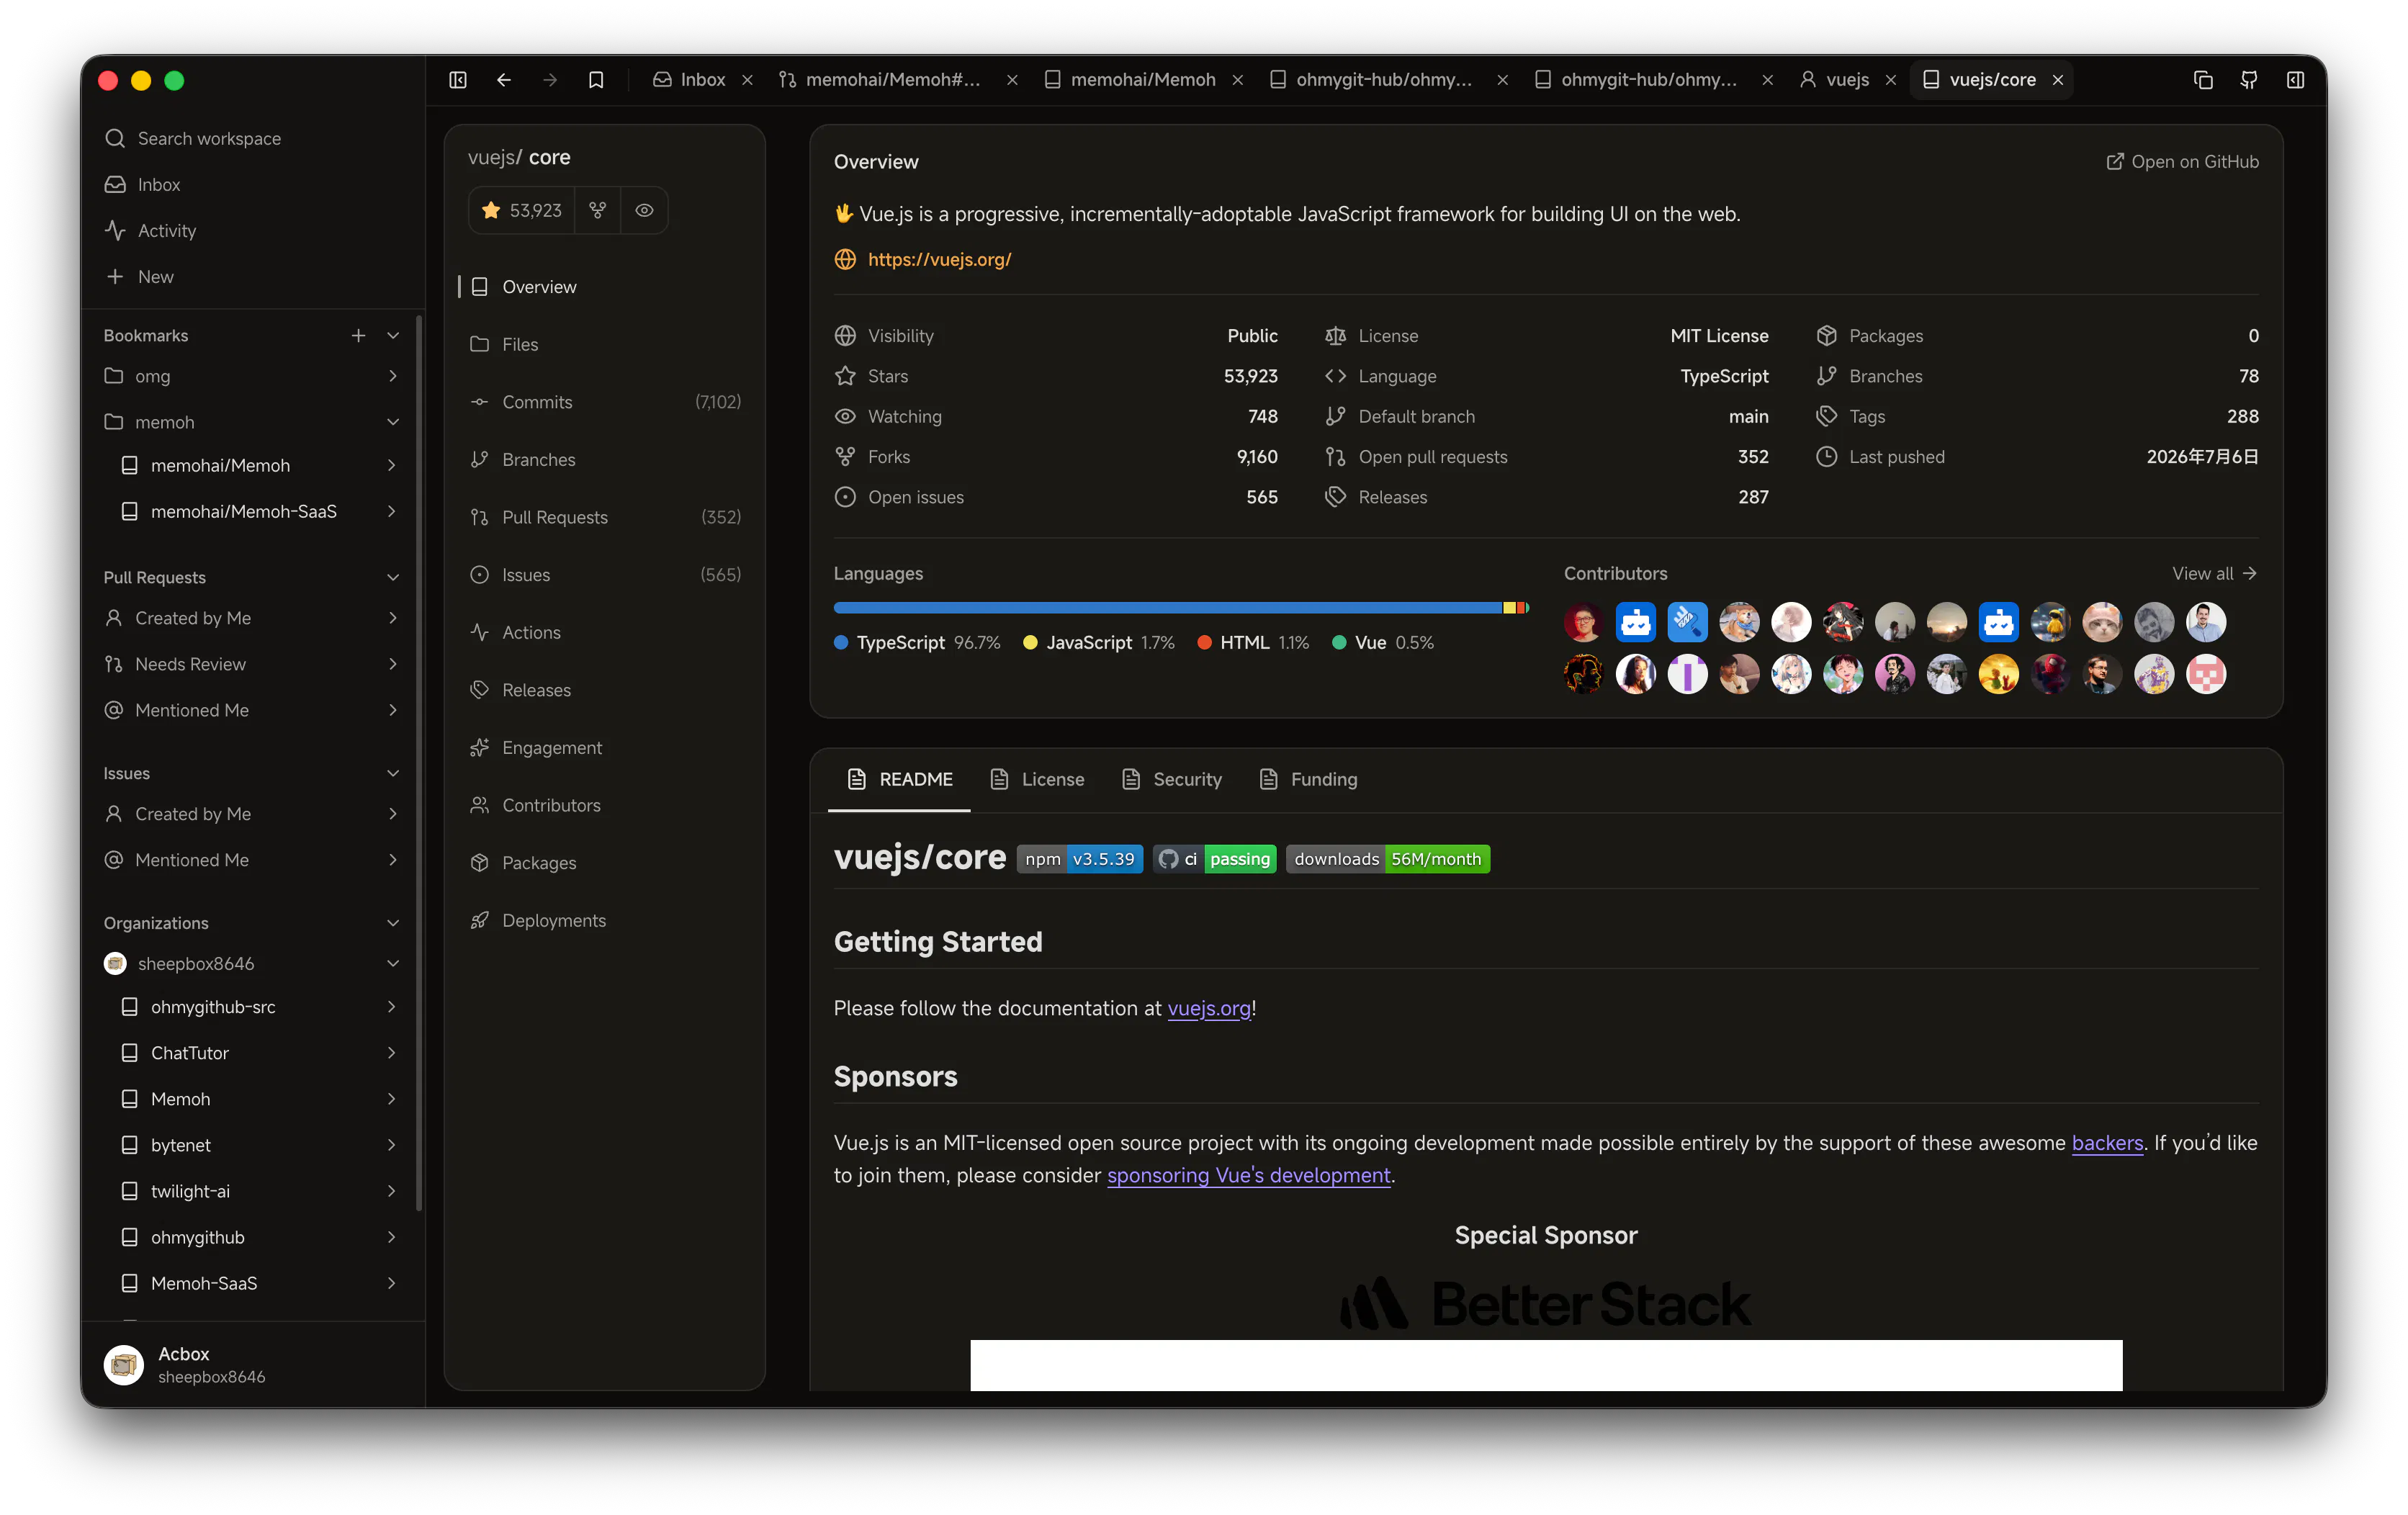This screenshot has width=2408, height=1515.
Task: Go back with the left arrow
Action: point(504,80)
